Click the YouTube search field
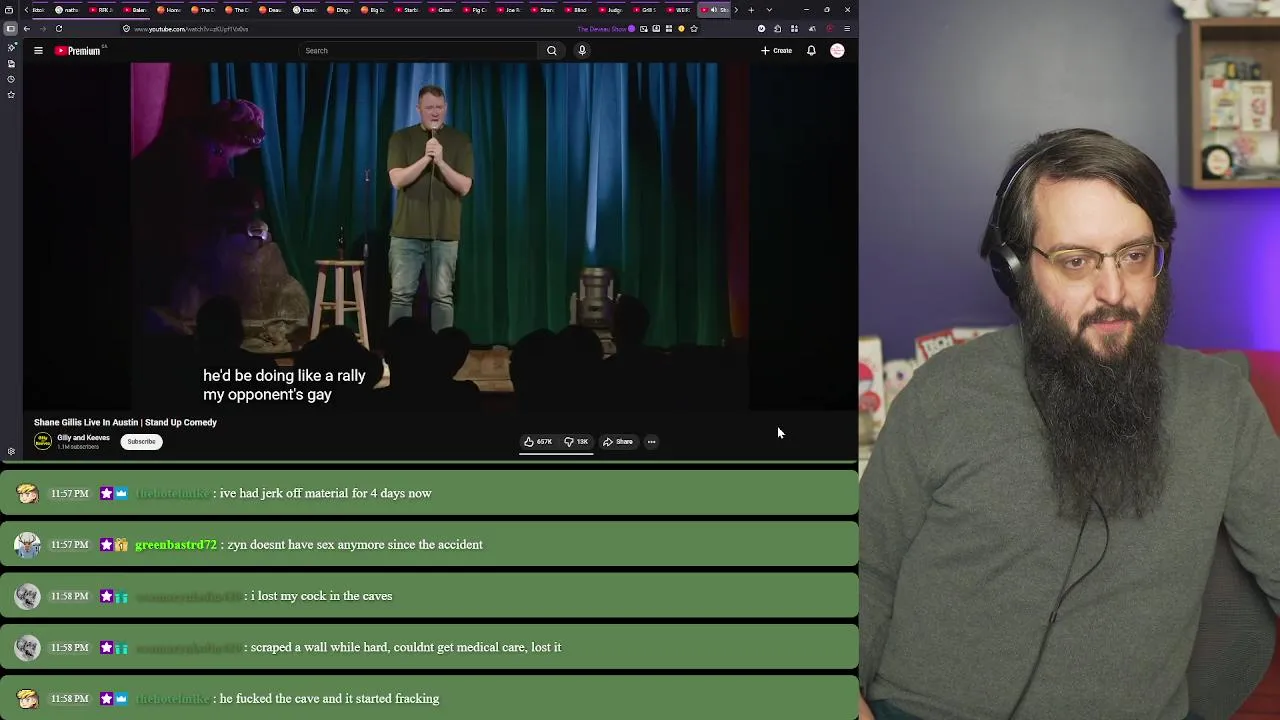This screenshot has width=1280, height=720. 418,50
